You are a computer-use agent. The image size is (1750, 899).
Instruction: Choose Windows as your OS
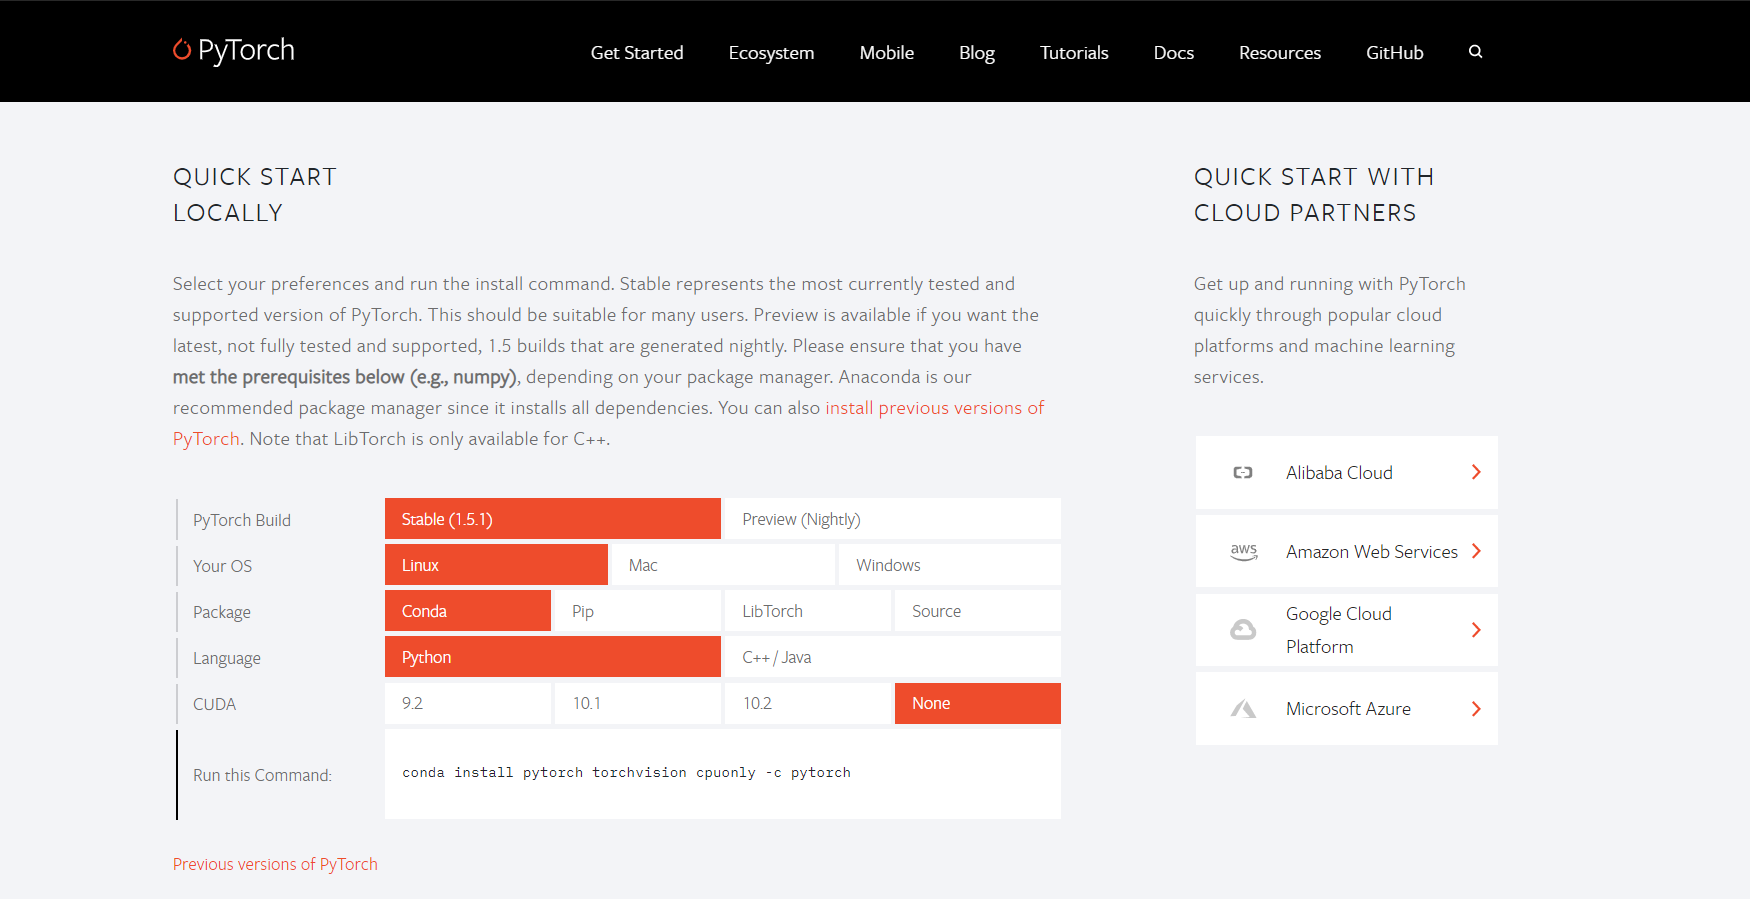click(950, 565)
